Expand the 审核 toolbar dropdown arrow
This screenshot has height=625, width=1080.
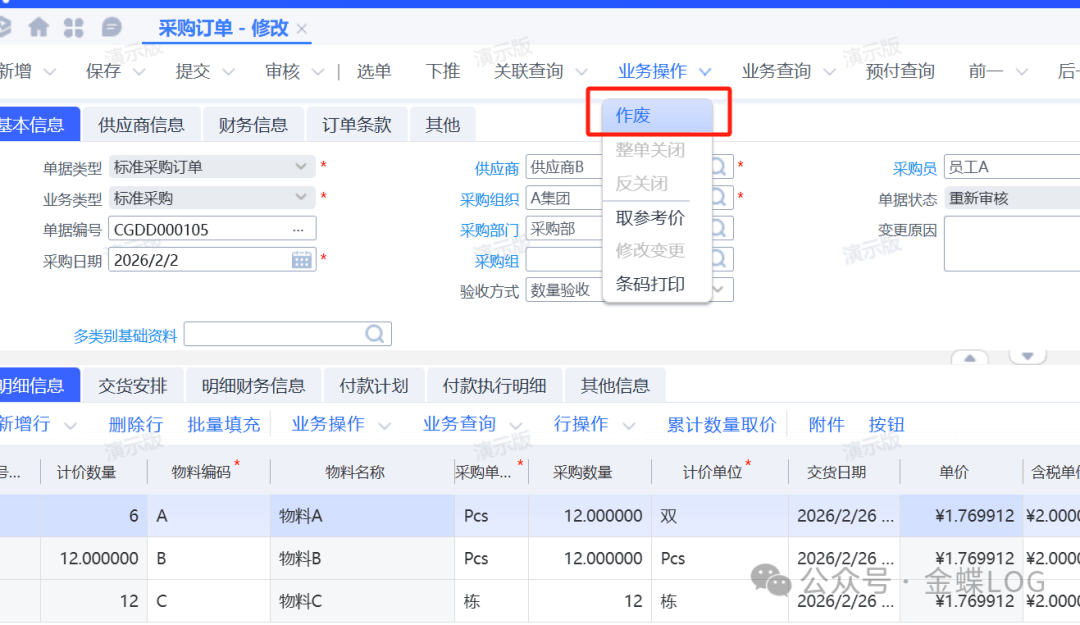point(319,72)
